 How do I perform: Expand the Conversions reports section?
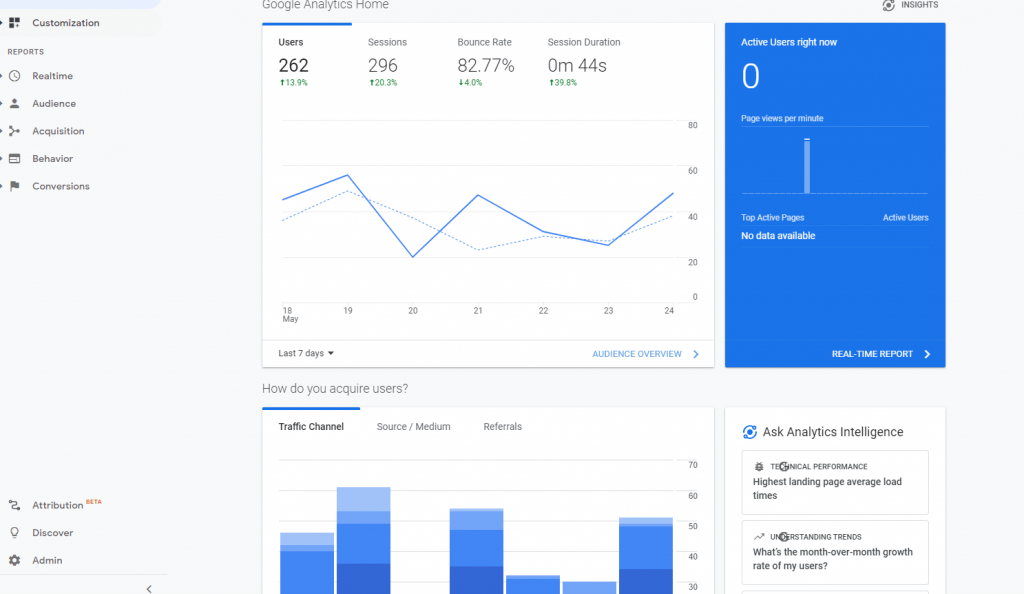(x=1, y=186)
